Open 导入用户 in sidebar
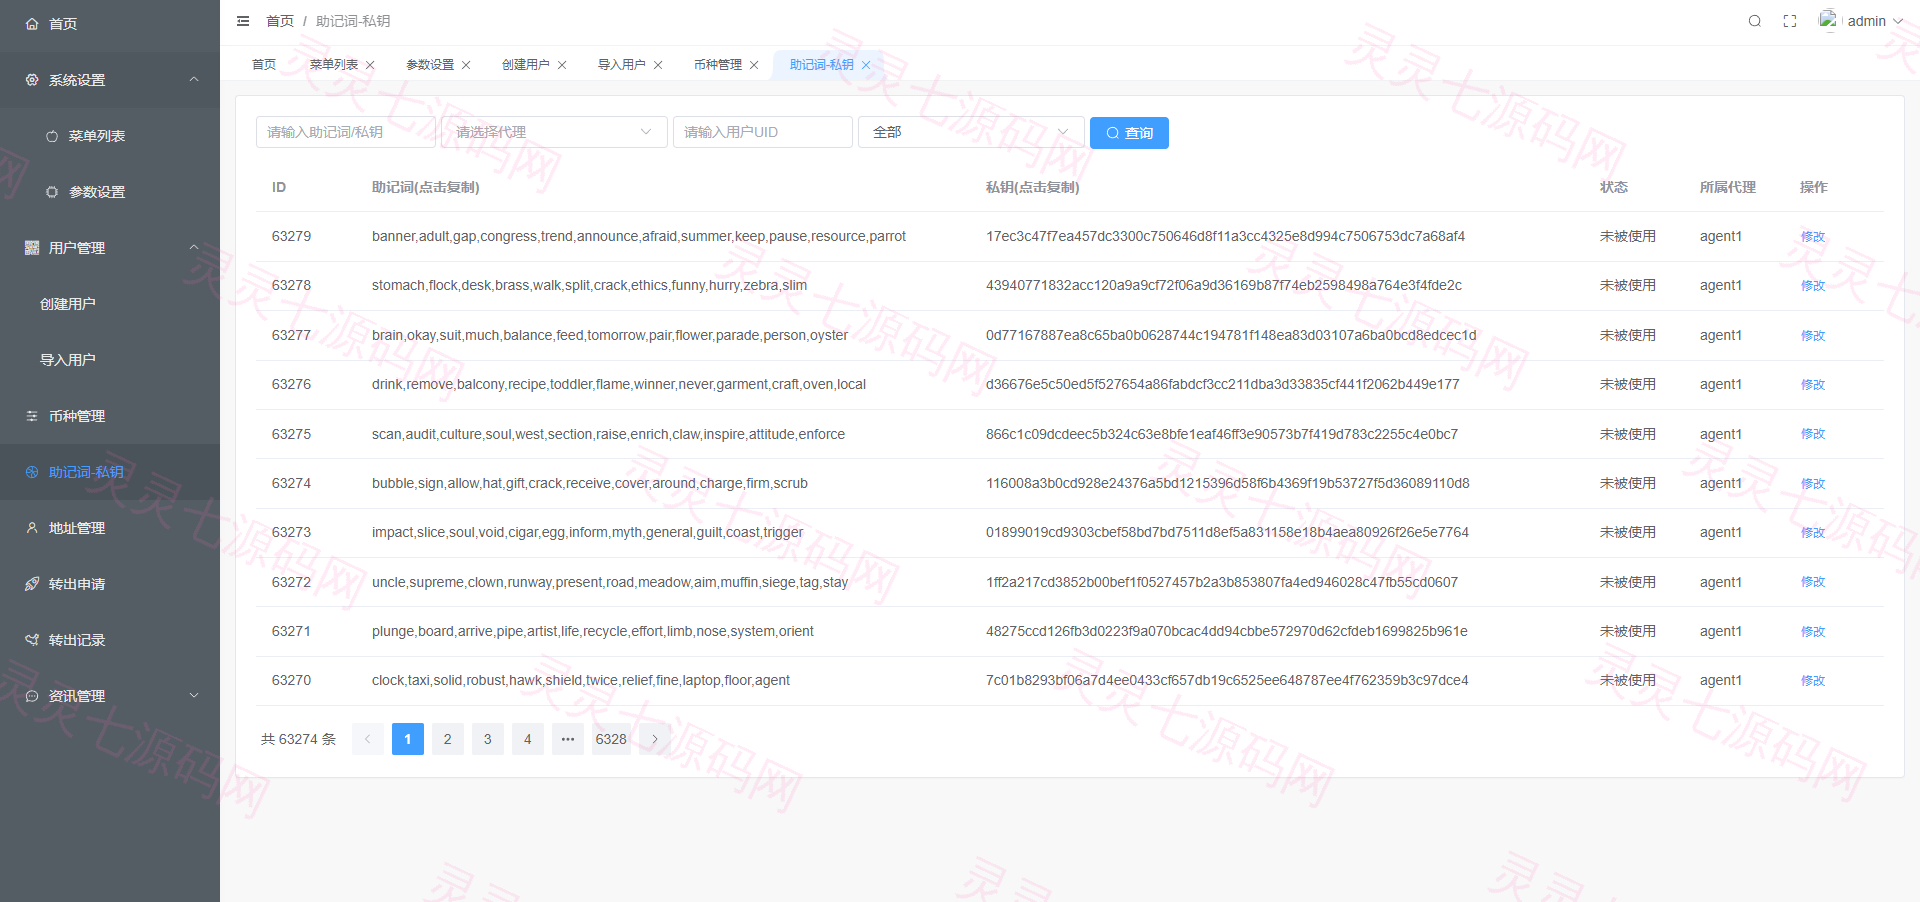The image size is (1920, 902). (110, 360)
